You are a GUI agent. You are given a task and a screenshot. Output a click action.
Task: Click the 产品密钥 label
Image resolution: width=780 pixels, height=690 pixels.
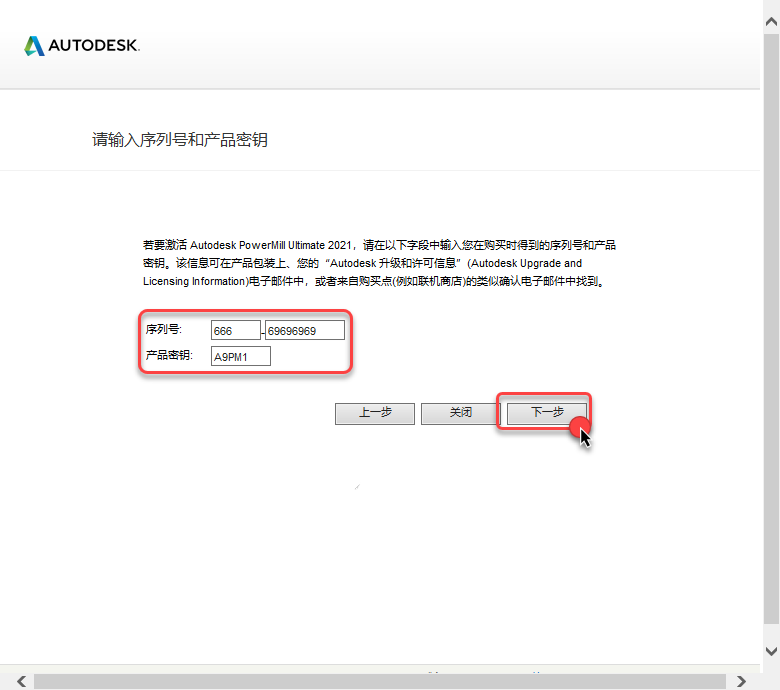tap(169, 355)
